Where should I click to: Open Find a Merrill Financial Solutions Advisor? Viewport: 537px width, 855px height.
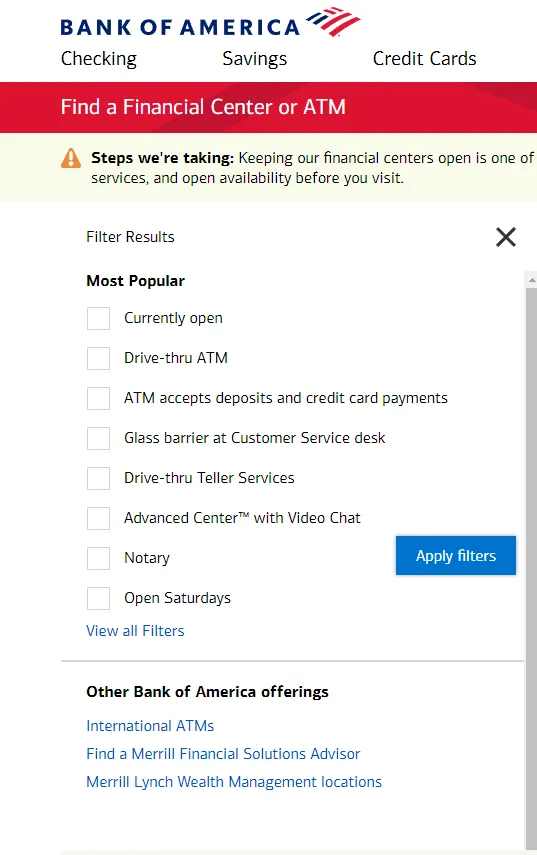pos(223,754)
